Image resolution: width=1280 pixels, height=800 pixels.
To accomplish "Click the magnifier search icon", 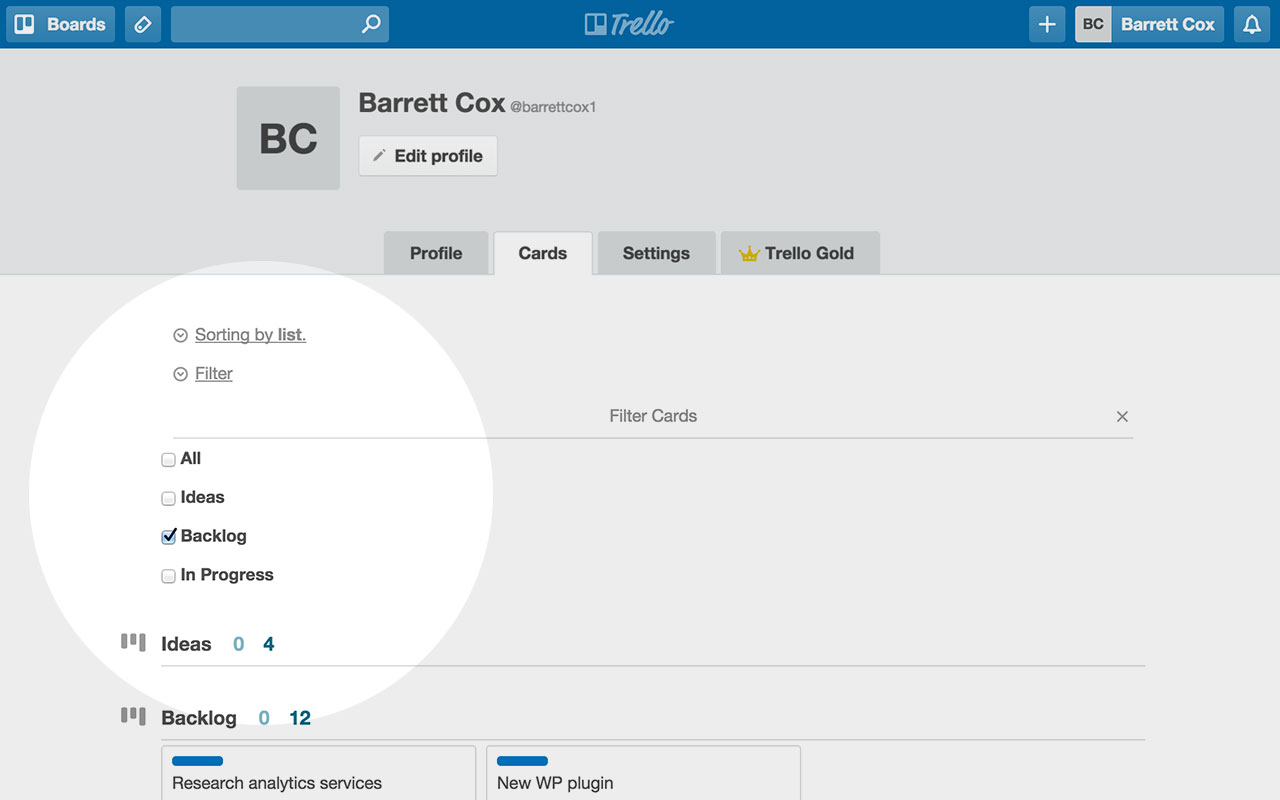I will [x=371, y=24].
